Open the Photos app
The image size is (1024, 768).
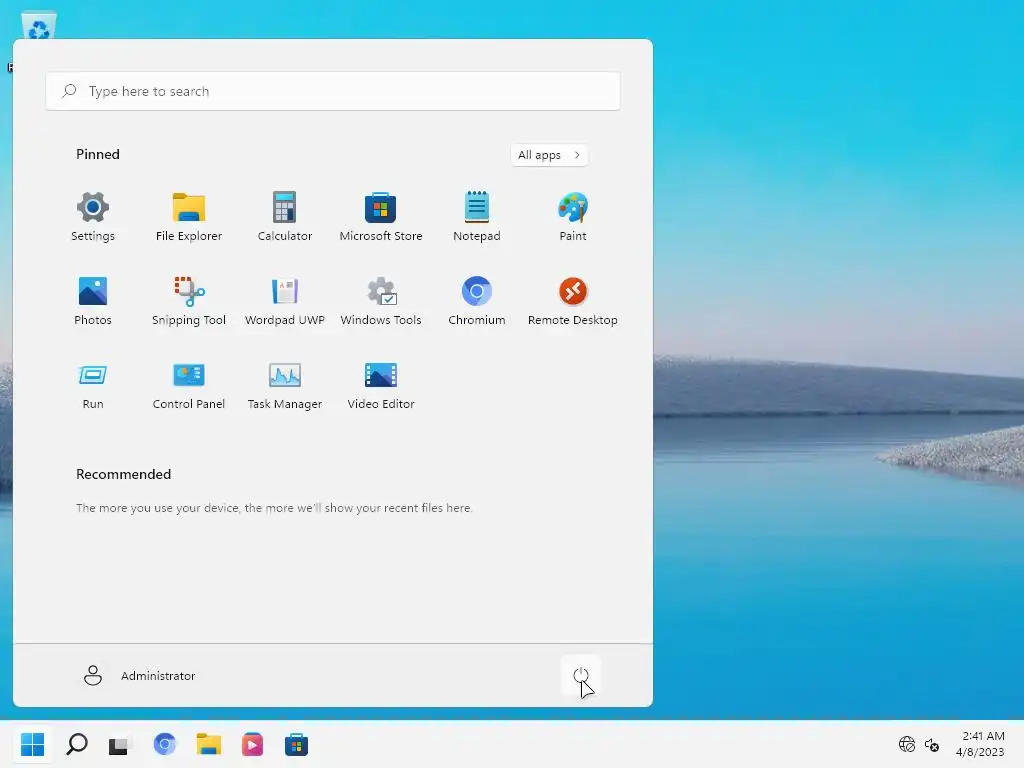point(93,301)
